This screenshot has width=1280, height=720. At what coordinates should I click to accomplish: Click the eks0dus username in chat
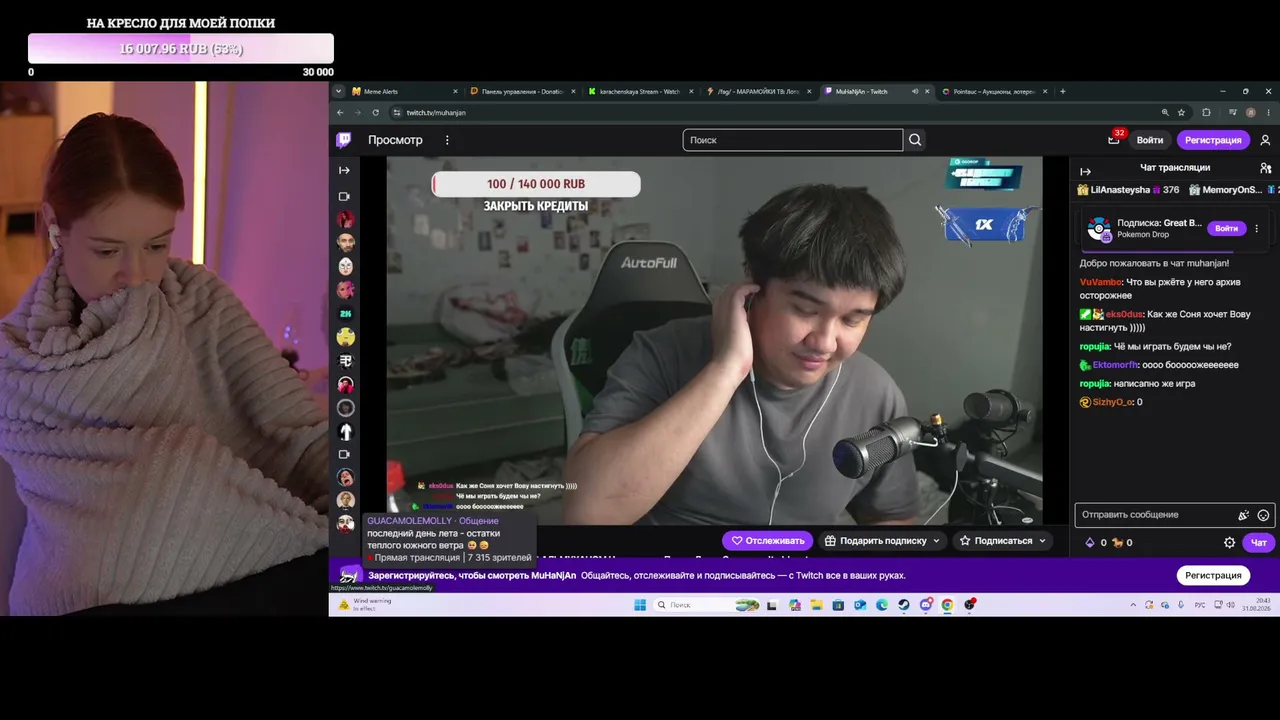(x=1125, y=314)
